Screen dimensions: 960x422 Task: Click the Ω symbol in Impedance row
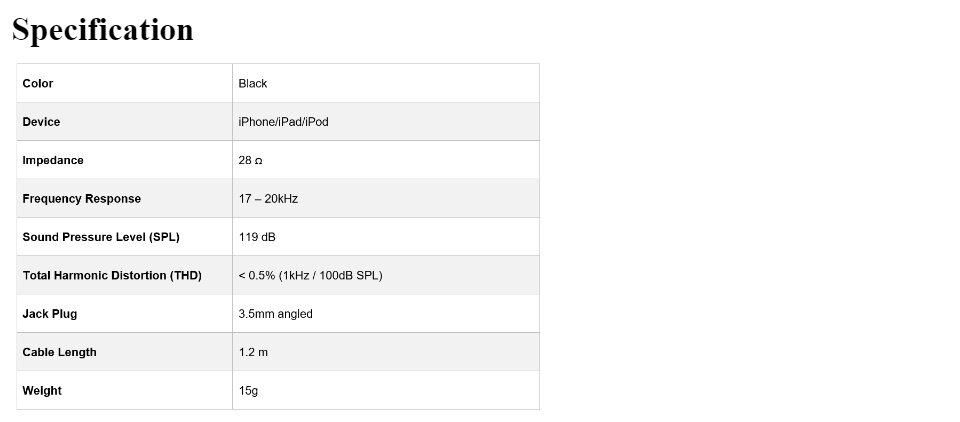tap(258, 162)
